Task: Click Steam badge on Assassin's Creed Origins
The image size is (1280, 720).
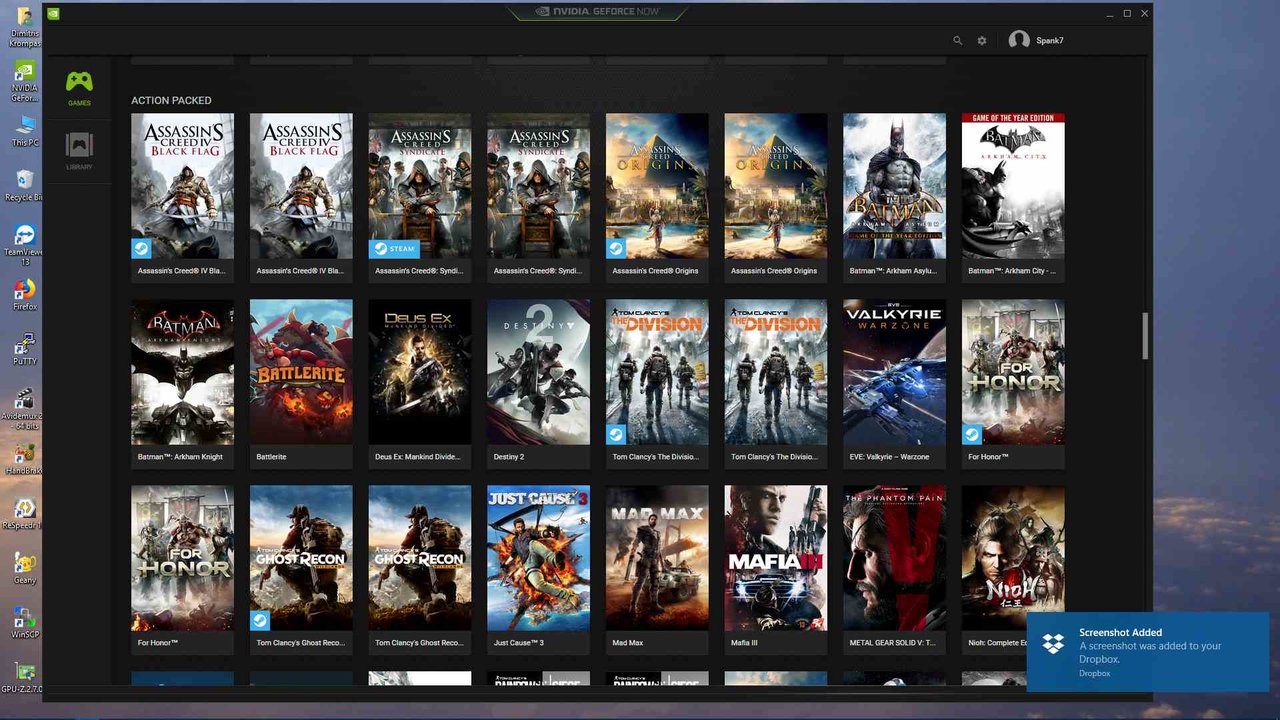Action: [616, 249]
